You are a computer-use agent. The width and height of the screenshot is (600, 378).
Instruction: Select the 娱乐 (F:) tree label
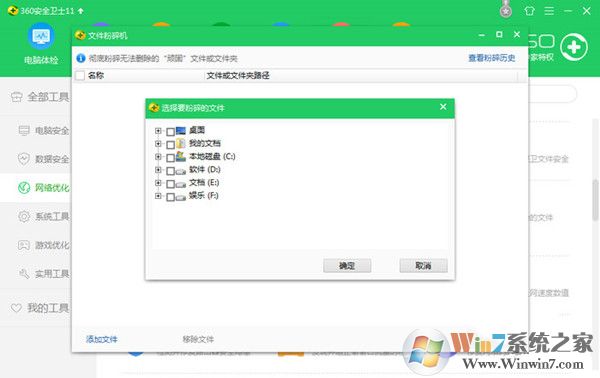[204, 196]
